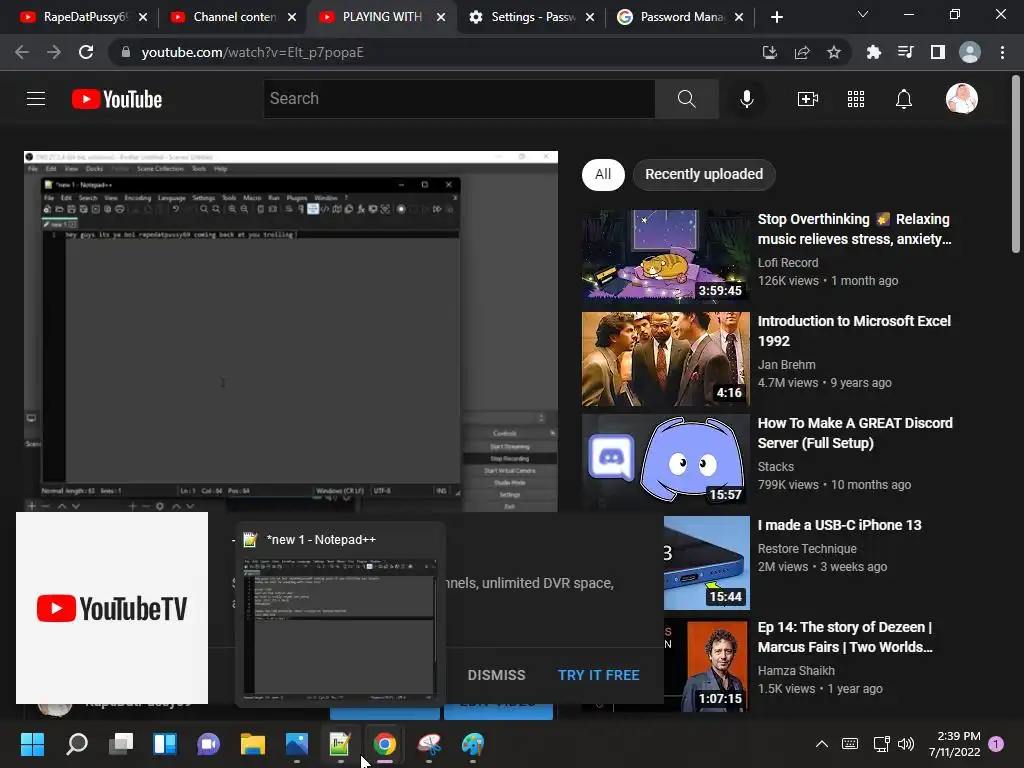This screenshot has height=768, width=1024.
Task: Click the lofi cat video thumbnail
Action: coord(665,257)
